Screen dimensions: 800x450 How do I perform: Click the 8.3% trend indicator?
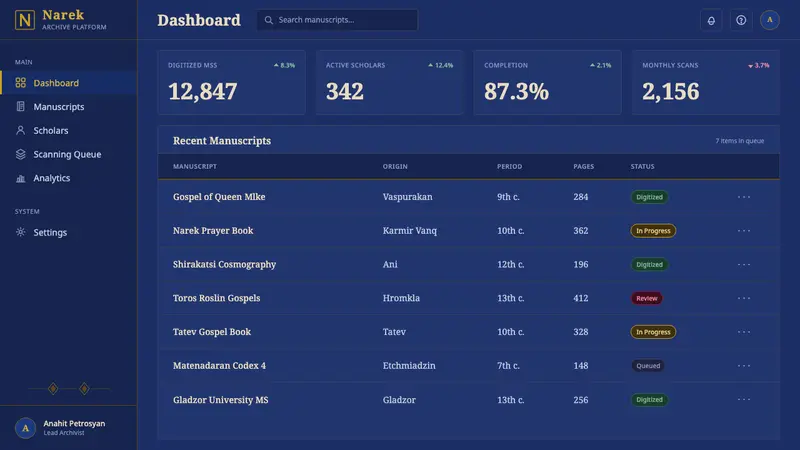click(284, 65)
